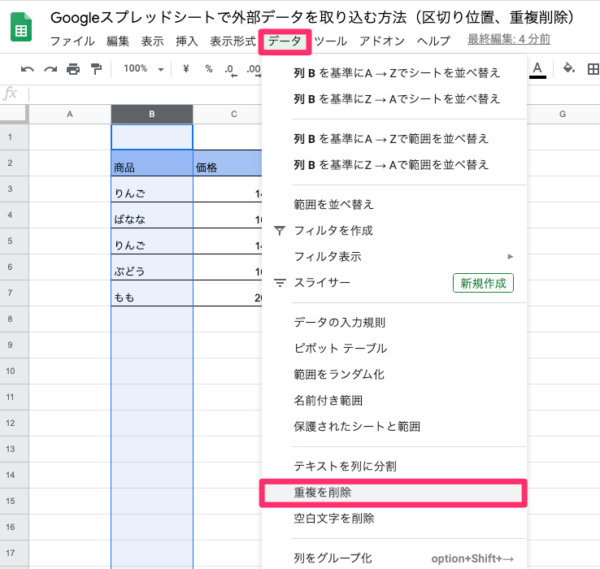
Task: Click the 新規作成 badge next to スライサー
Action: (x=482, y=283)
